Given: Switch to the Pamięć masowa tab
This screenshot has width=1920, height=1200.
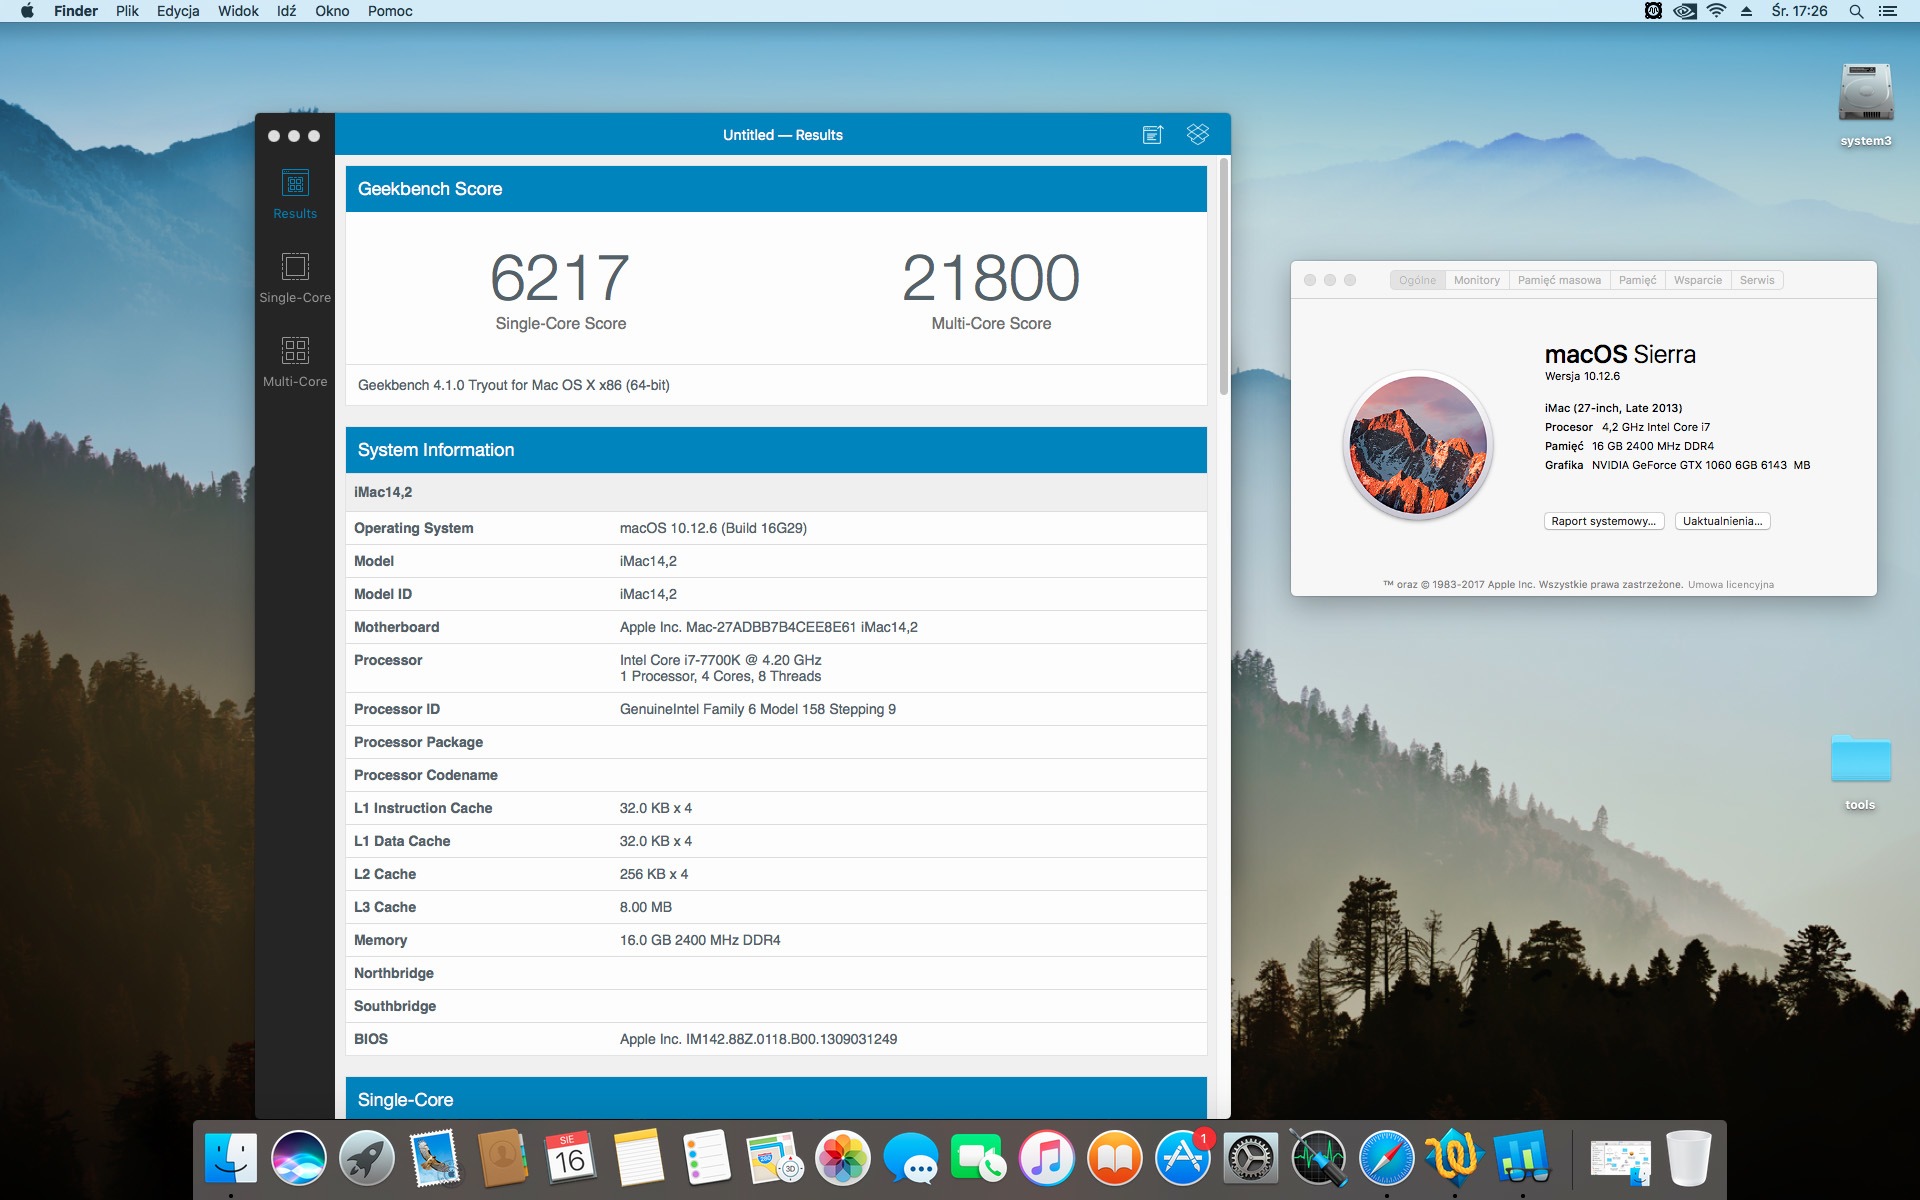Looking at the screenshot, I should click(x=1558, y=280).
